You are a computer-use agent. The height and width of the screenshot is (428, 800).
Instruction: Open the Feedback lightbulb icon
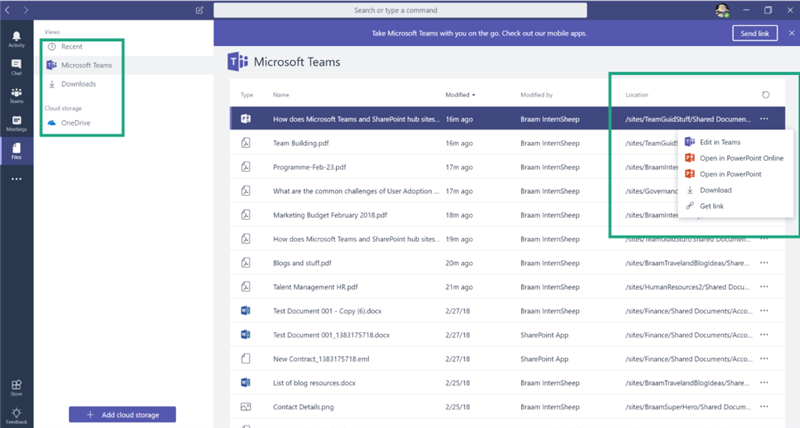click(16, 415)
